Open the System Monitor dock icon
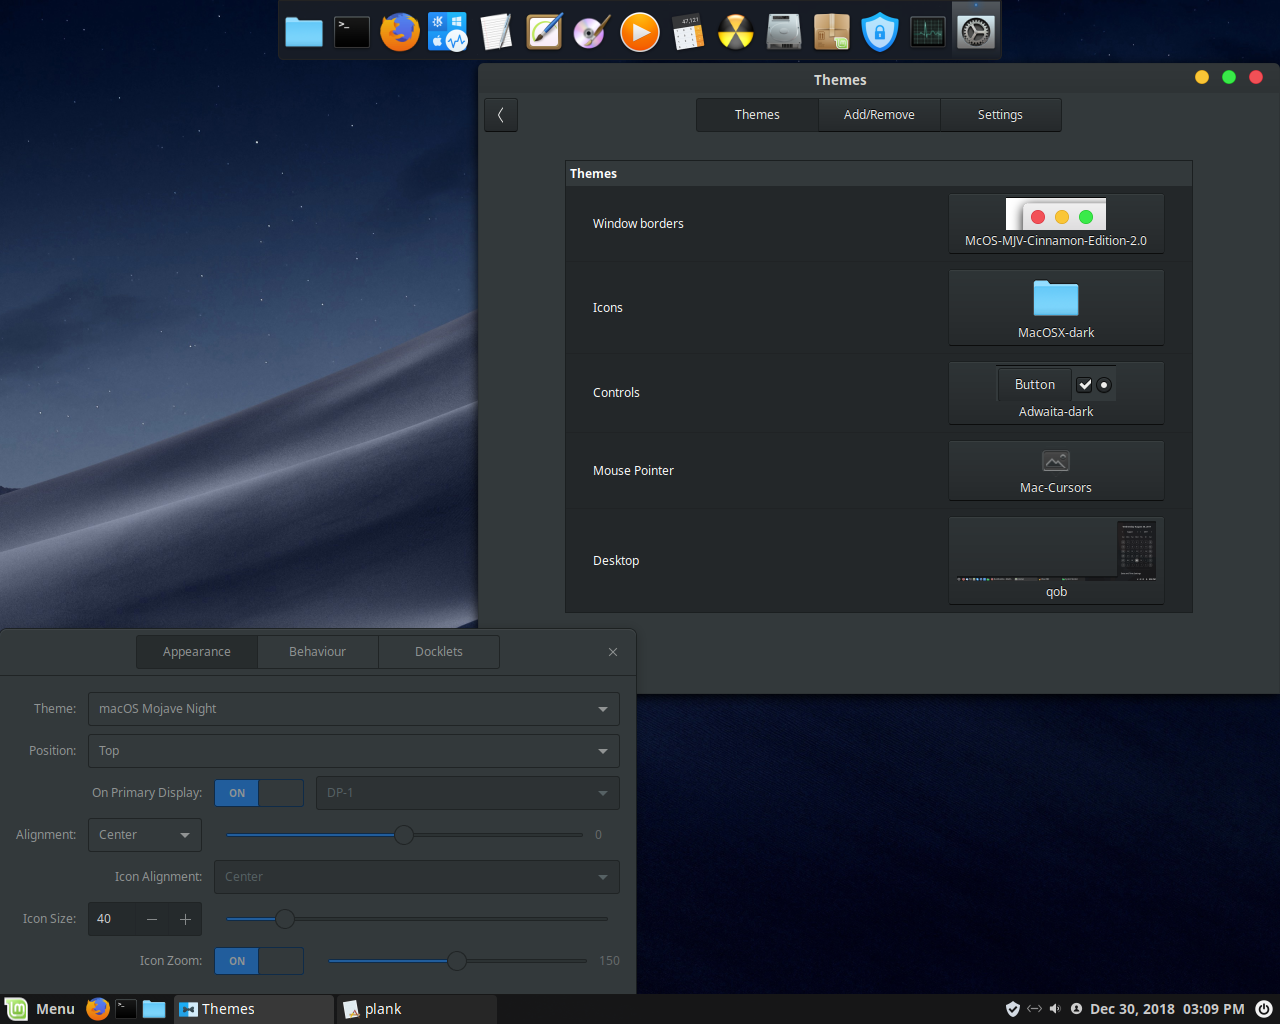The image size is (1280, 1024). [928, 32]
